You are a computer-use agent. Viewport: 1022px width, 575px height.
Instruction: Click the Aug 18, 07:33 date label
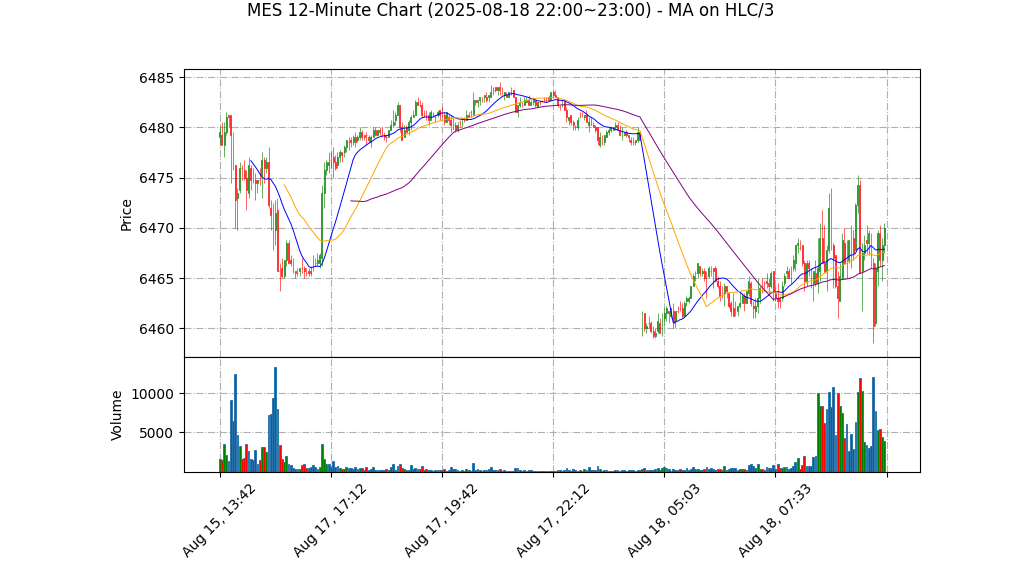pyautogui.click(x=774, y=520)
